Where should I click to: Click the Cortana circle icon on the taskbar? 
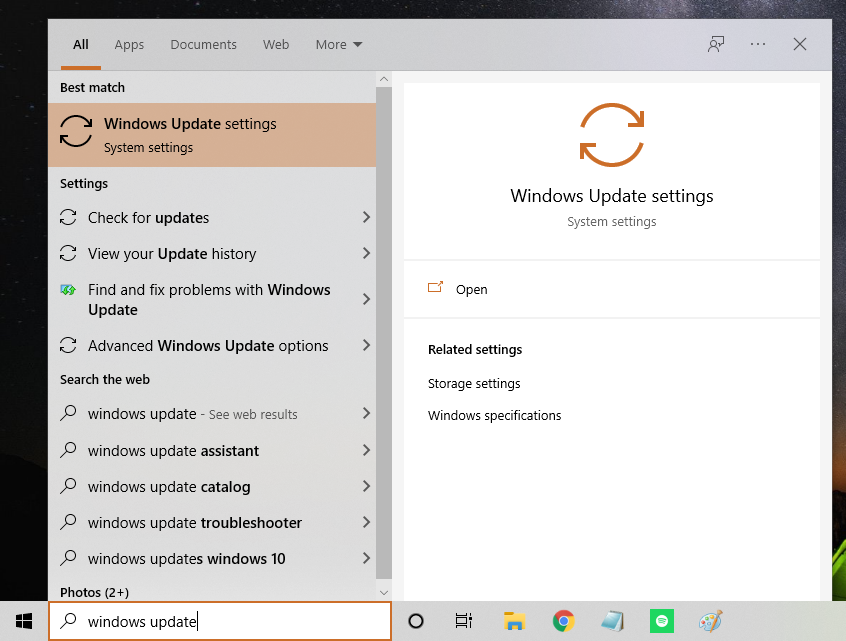point(415,621)
